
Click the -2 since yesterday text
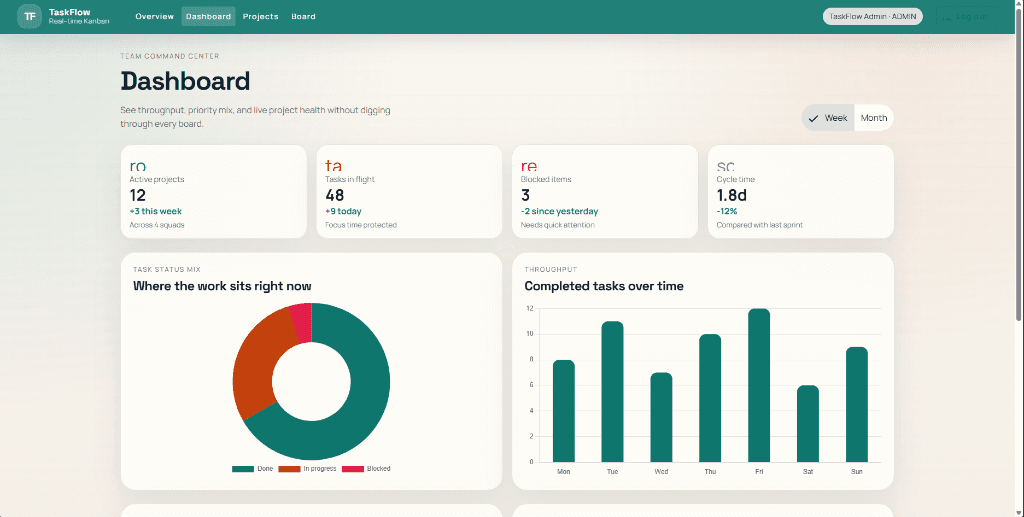(560, 212)
